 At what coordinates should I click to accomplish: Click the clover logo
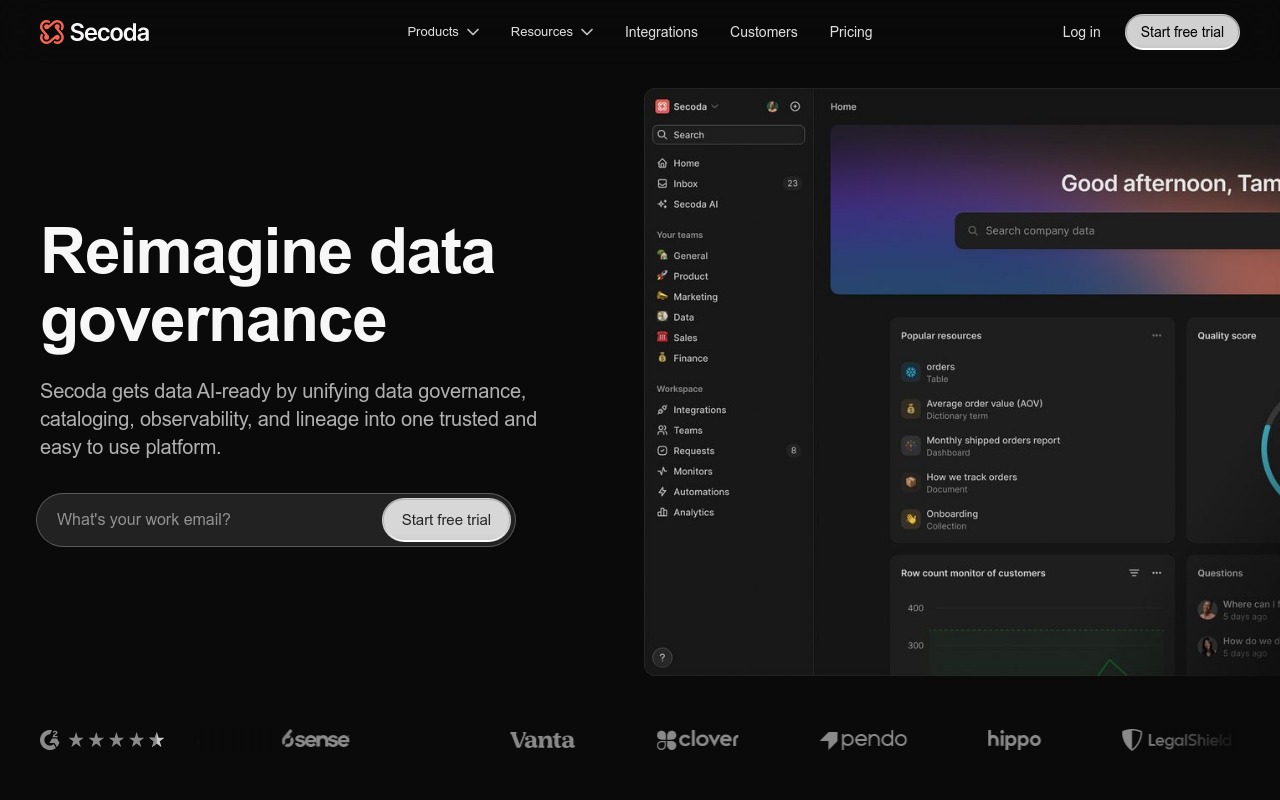click(697, 740)
